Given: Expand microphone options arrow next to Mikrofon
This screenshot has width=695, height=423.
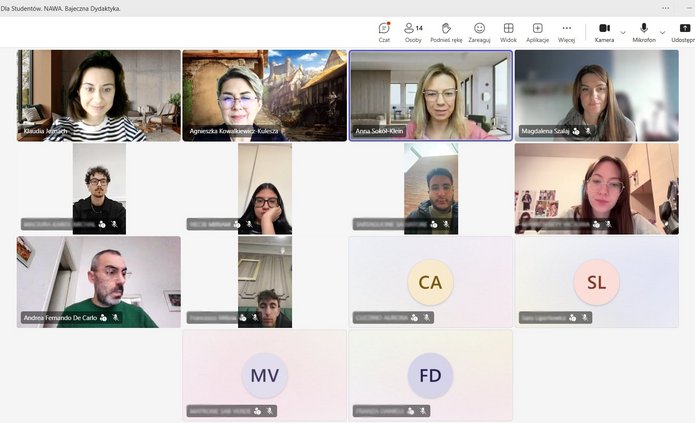Looking at the screenshot, I should 662,32.
